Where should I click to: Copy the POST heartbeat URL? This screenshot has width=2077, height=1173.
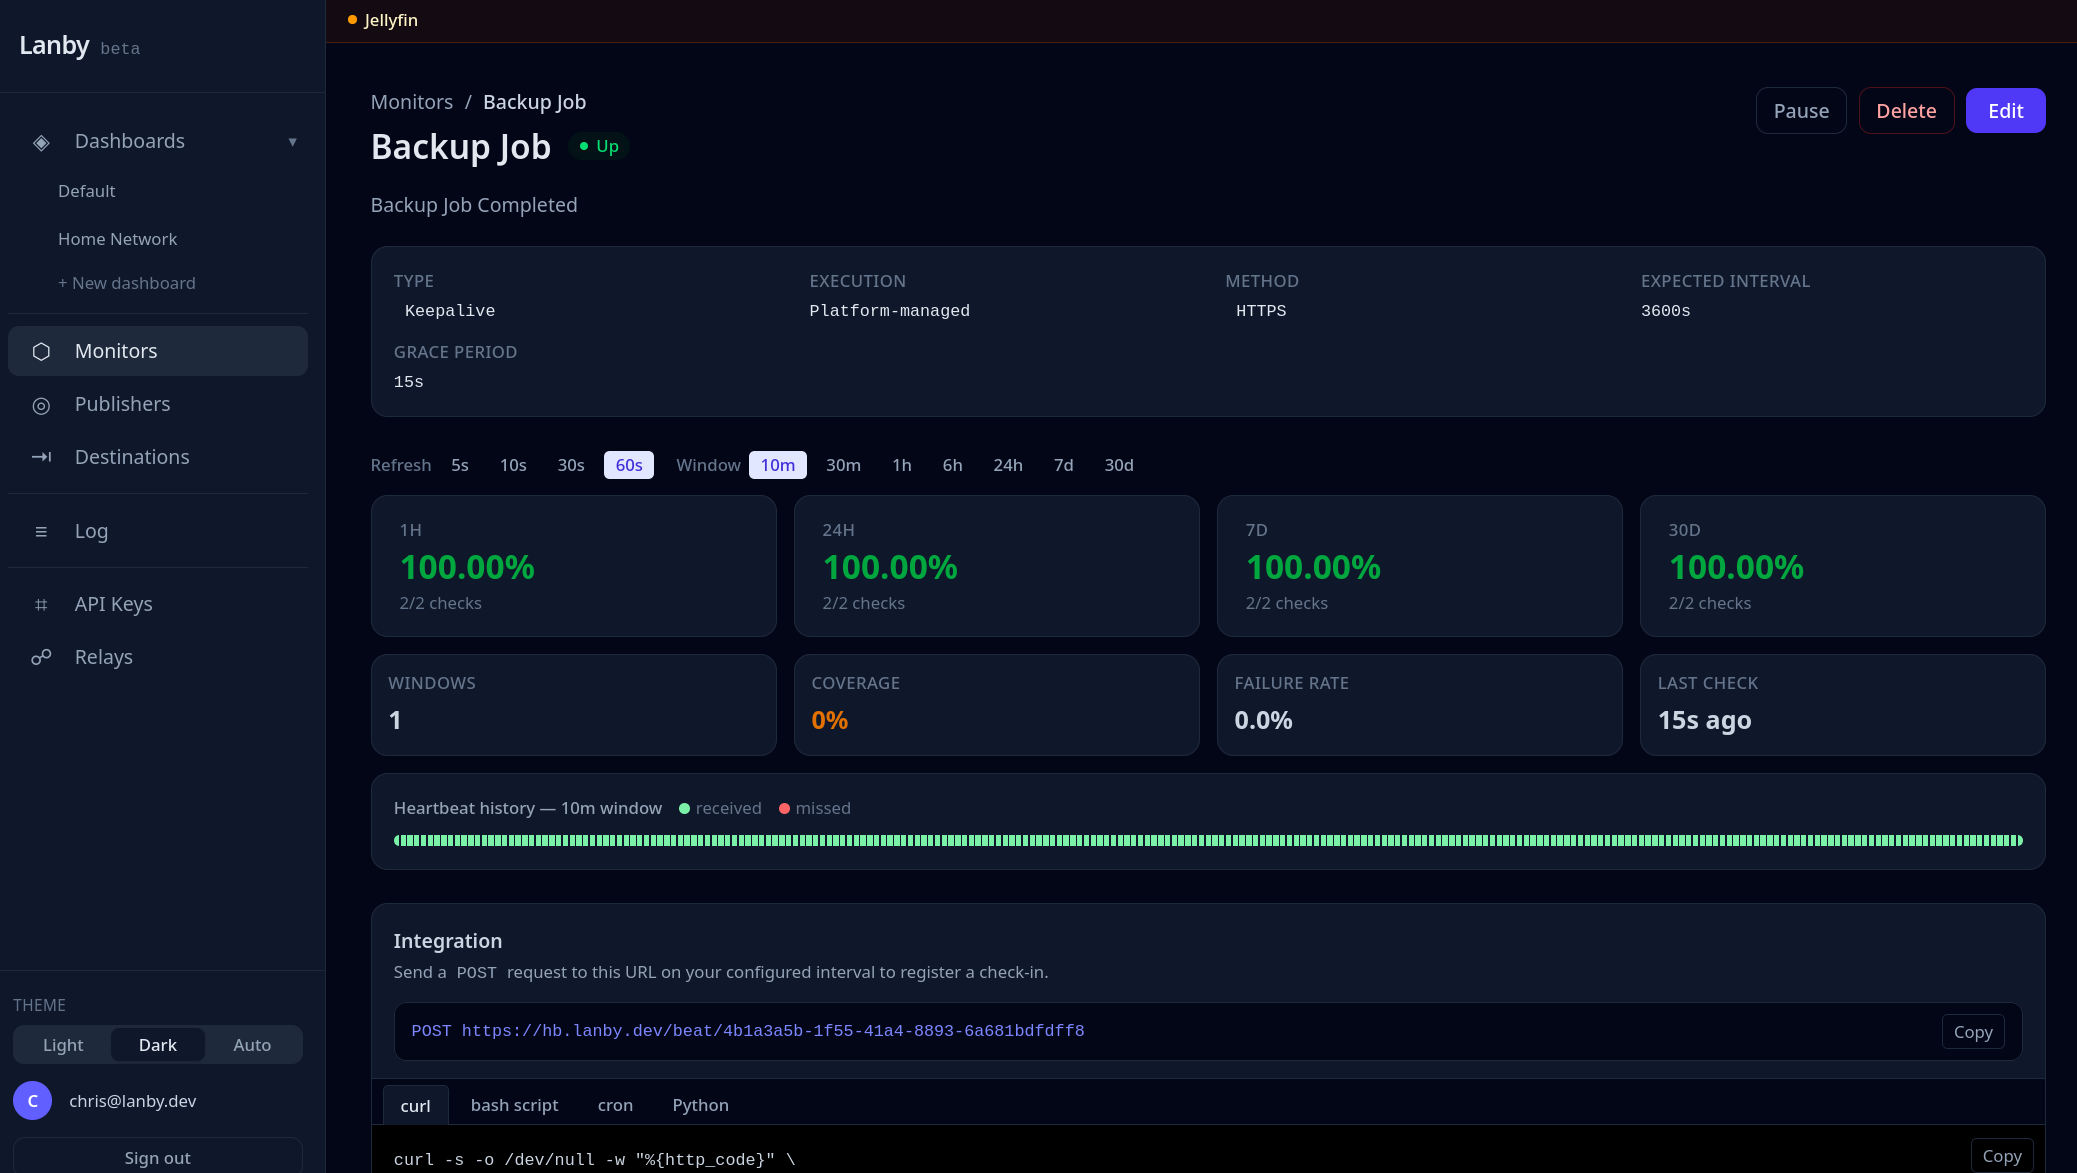(1973, 1032)
